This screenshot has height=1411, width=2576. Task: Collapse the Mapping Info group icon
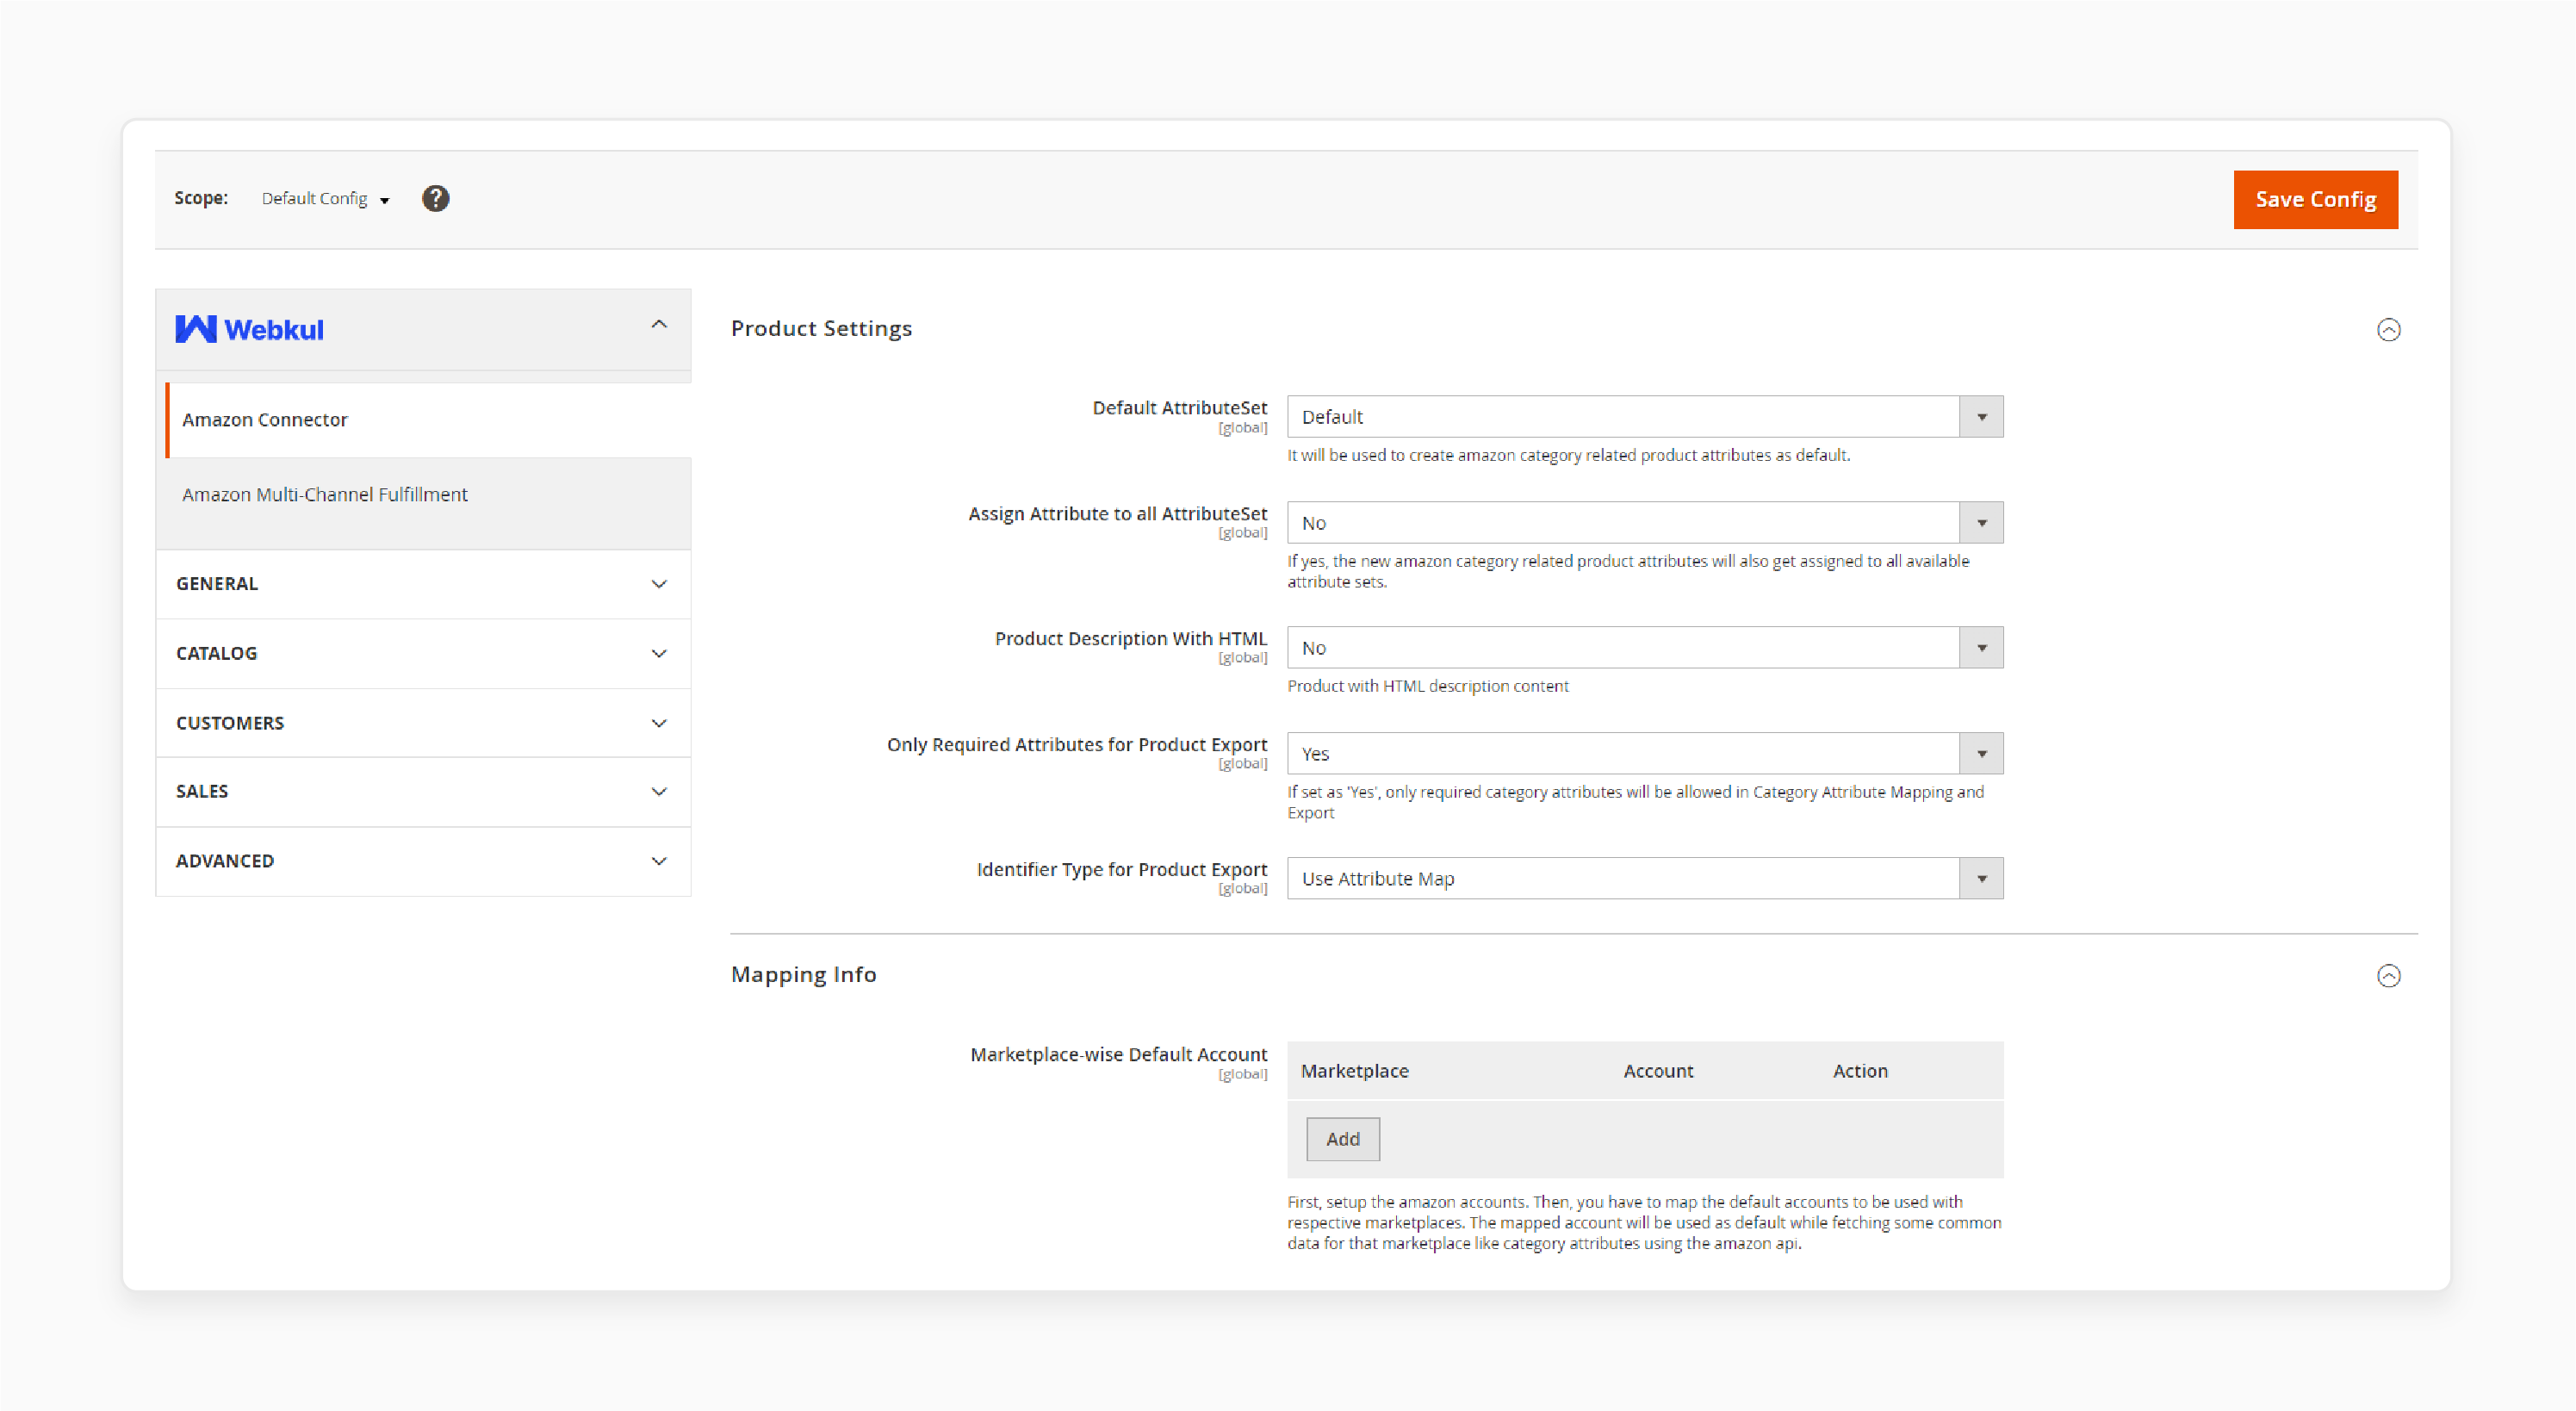tap(2388, 975)
